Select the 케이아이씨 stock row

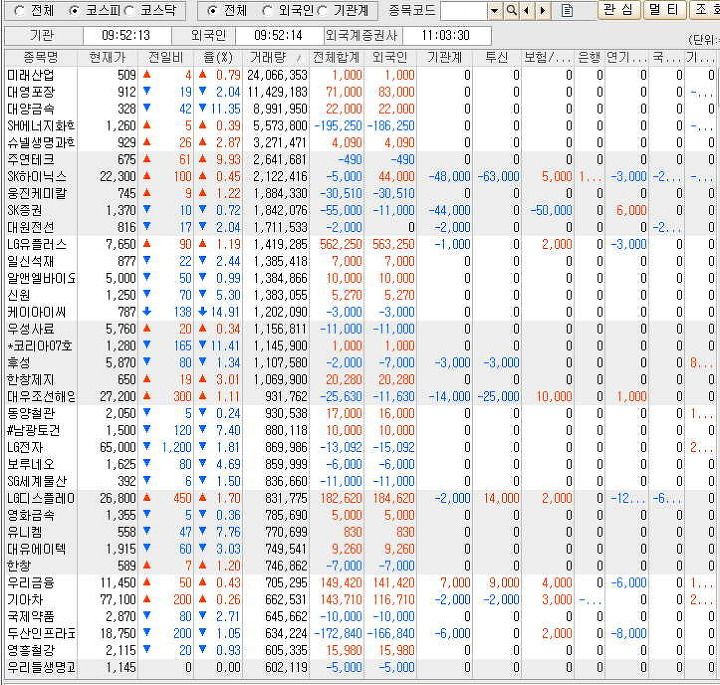click(360, 312)
